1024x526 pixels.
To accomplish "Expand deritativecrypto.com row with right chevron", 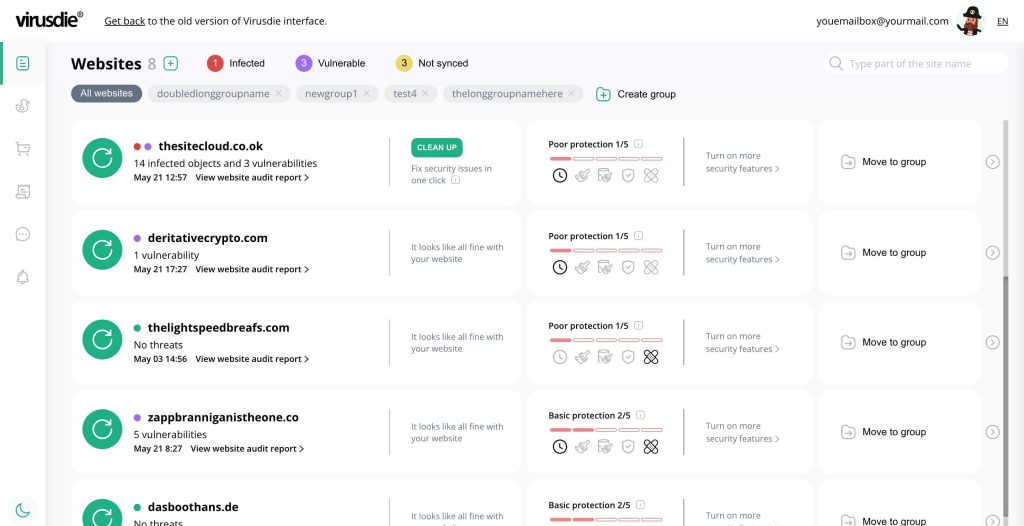I will (993, 252).
